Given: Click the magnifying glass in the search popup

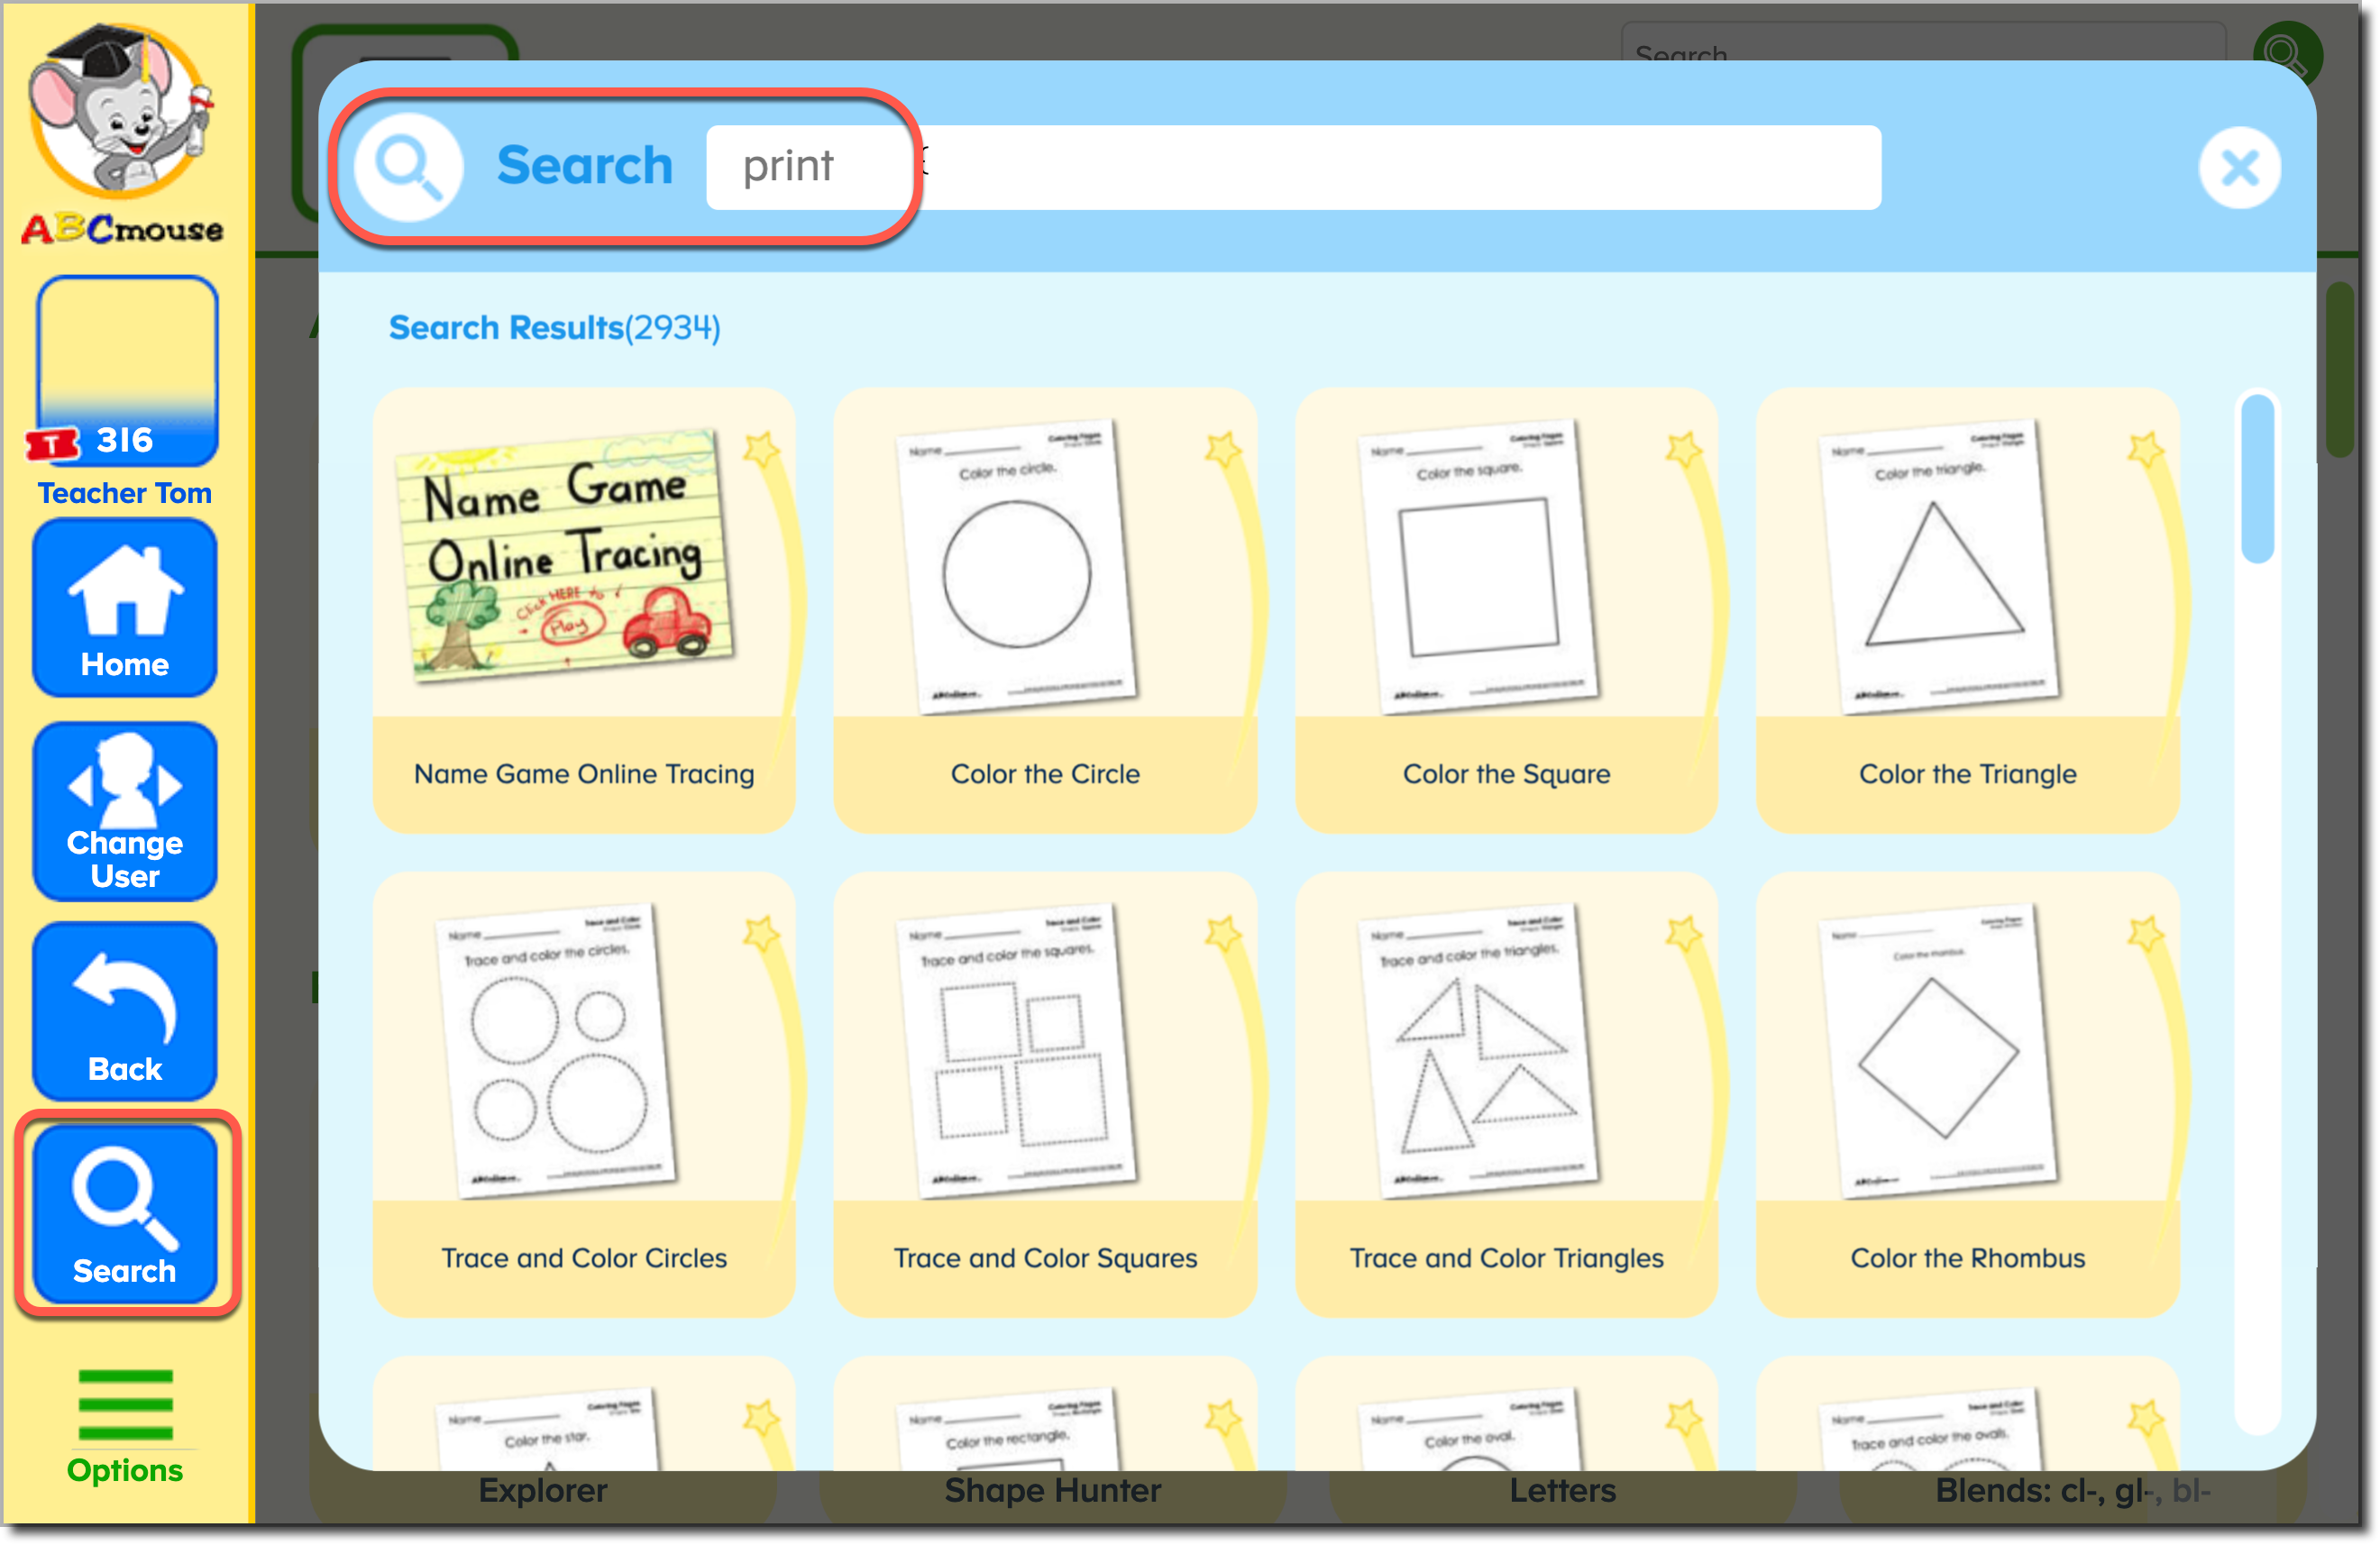Looking at the screenshot, I should (408, 166).
